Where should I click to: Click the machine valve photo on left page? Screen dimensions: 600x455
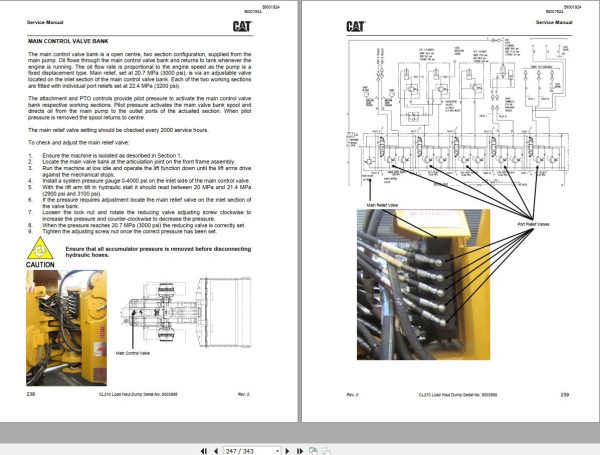coord(67,328)
